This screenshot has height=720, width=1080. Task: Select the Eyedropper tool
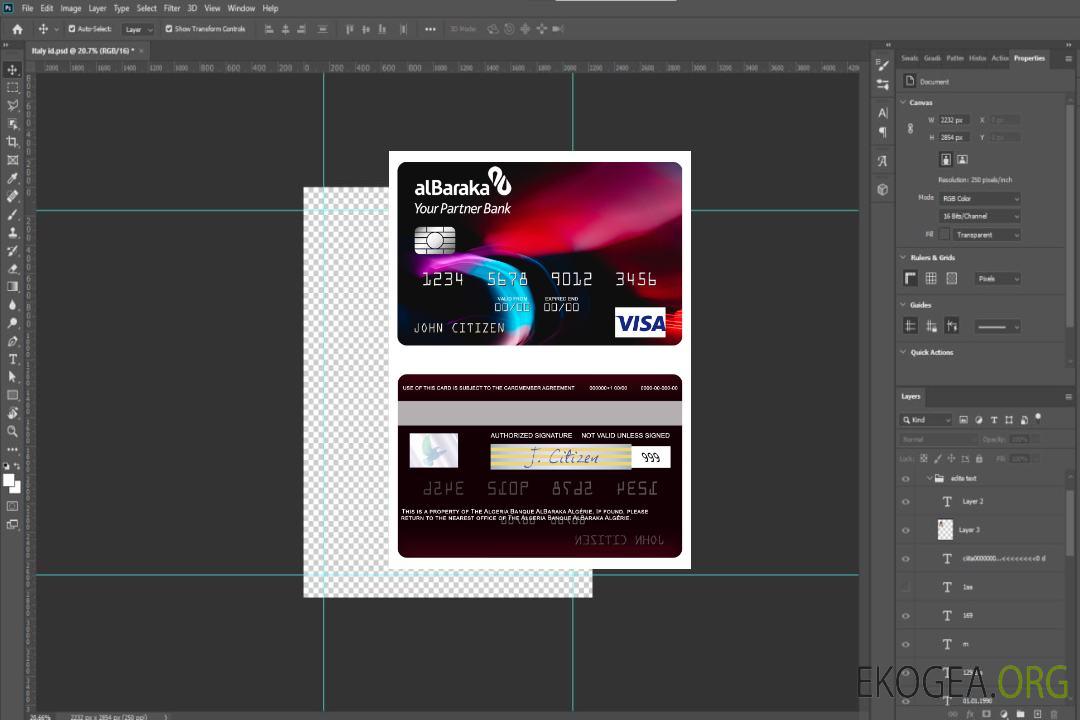(12, 178)
